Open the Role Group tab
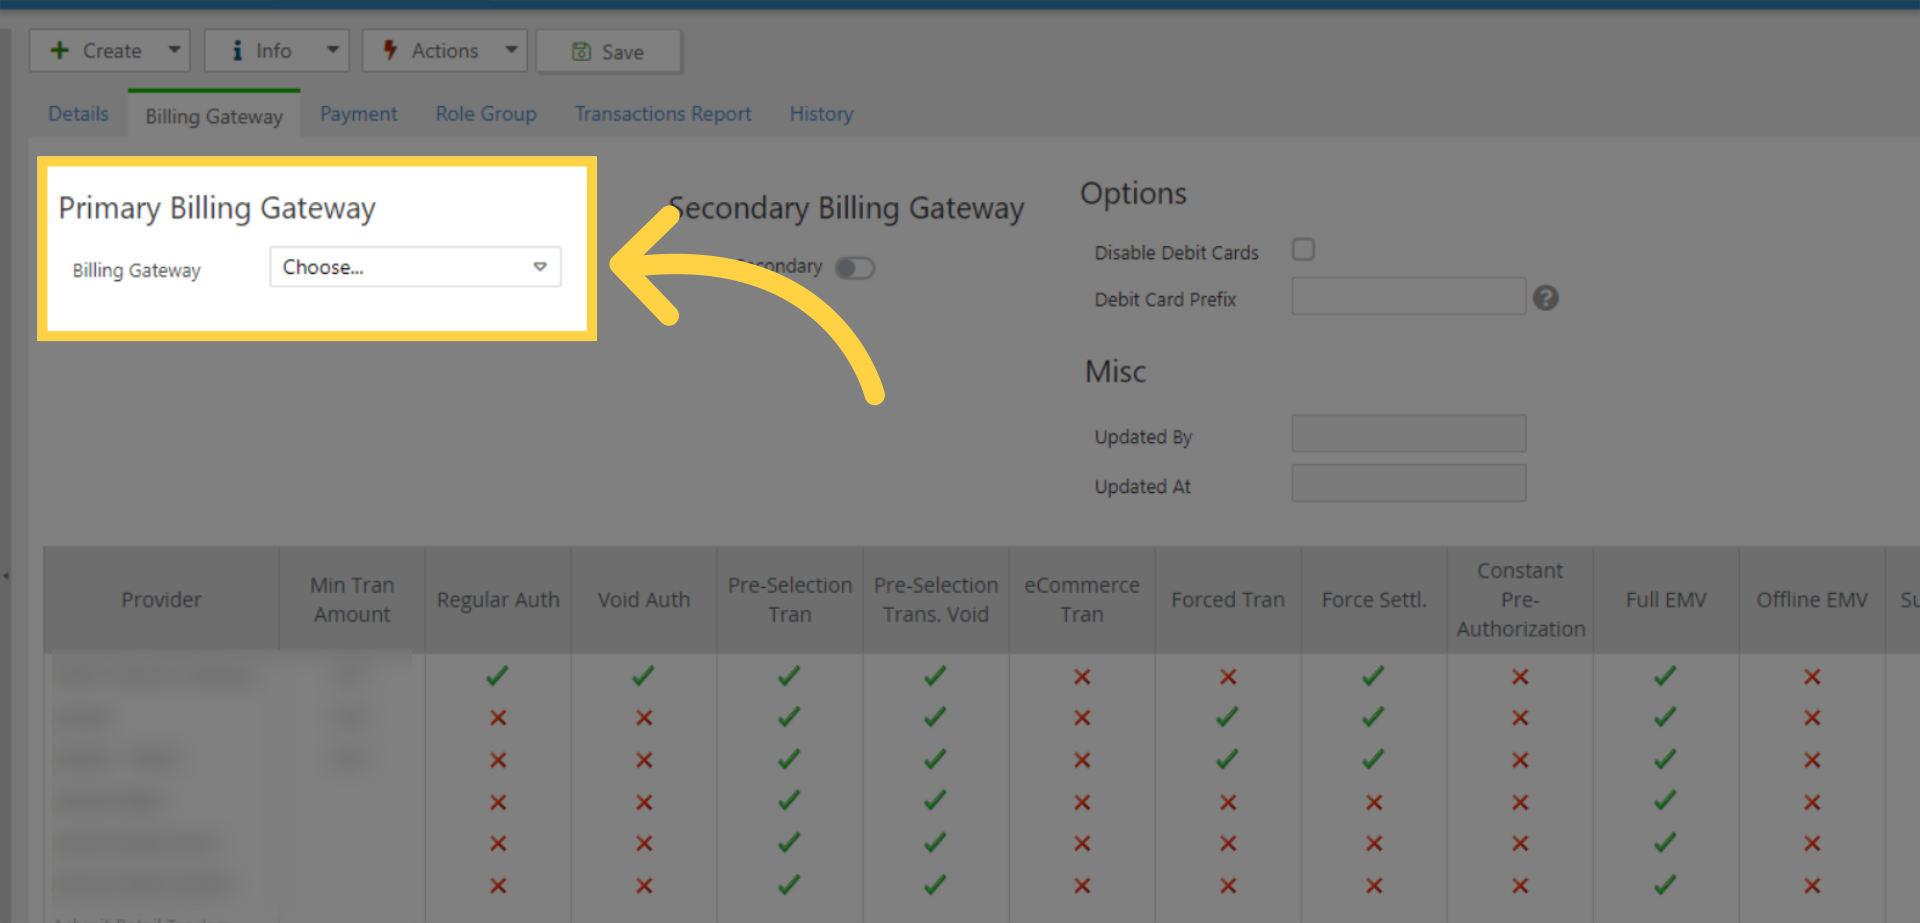This screenshot has height=923, width=1920. click(x=486, y=114)
